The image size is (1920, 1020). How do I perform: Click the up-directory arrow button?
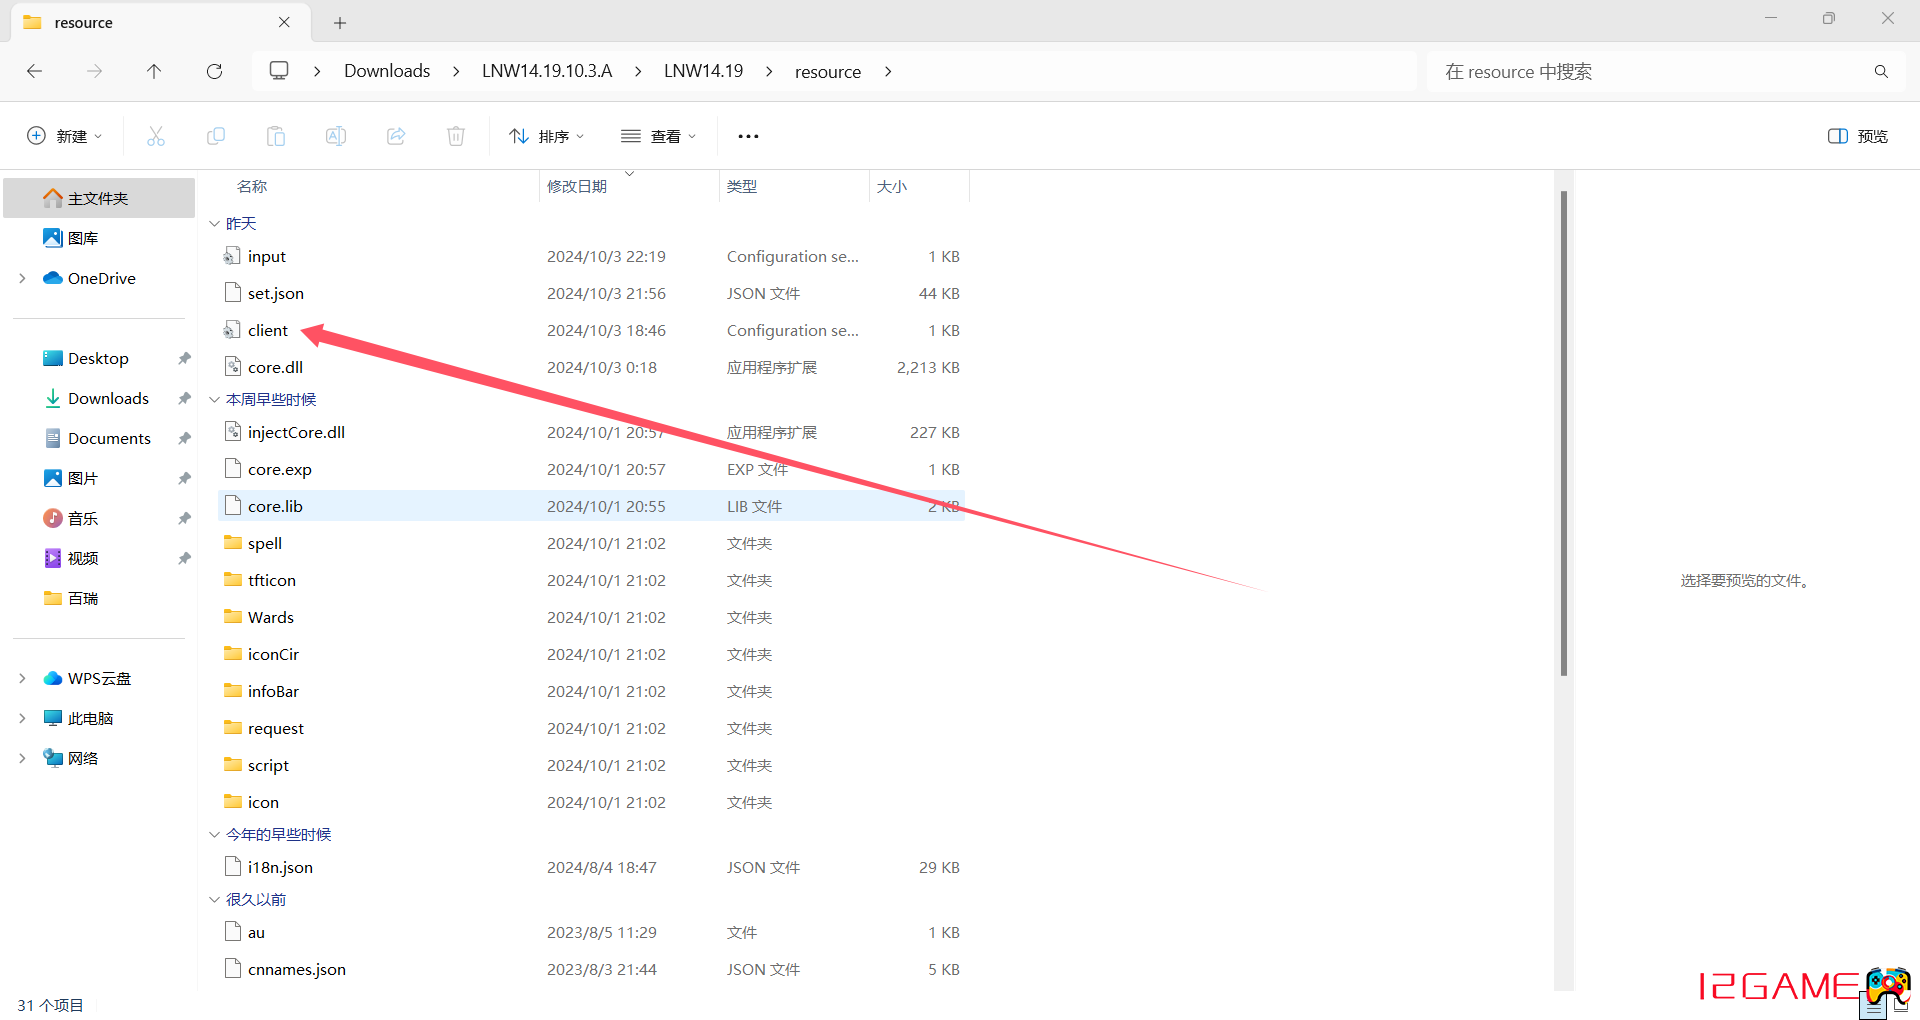[154, 71]
